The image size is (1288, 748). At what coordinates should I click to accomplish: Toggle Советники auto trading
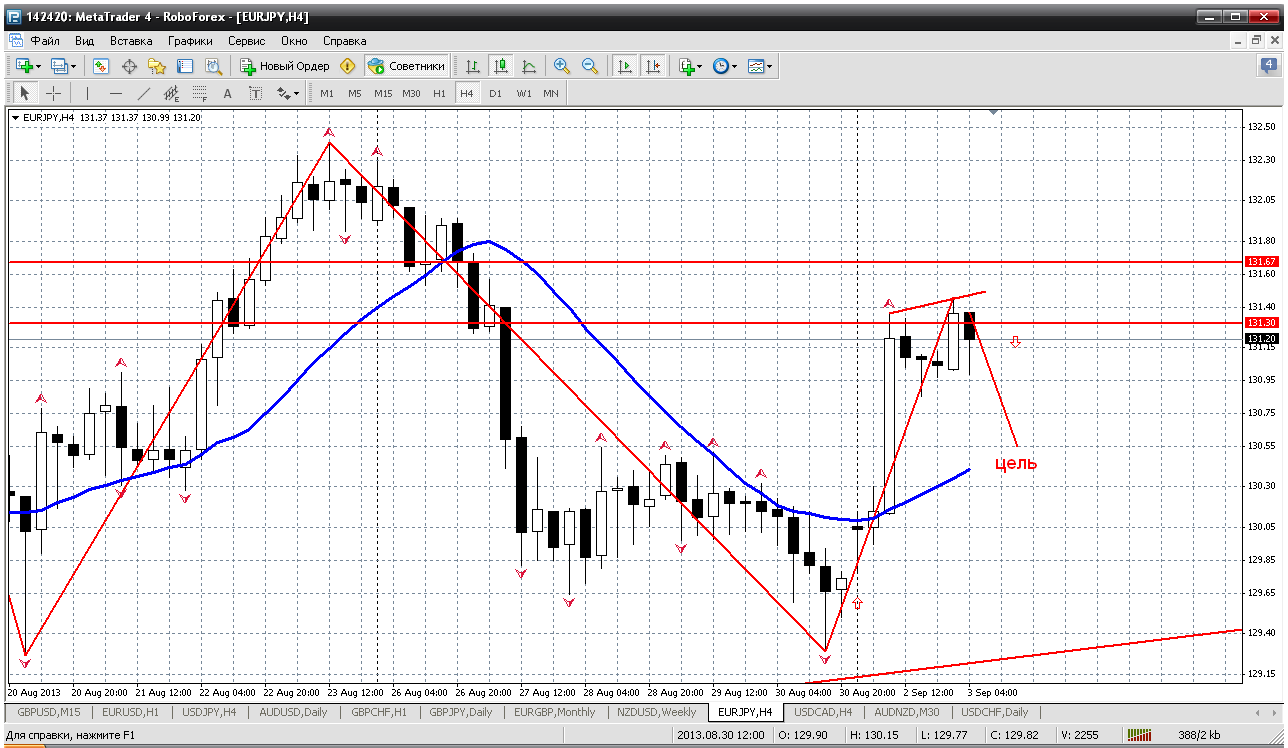click(x=406, y=66)
